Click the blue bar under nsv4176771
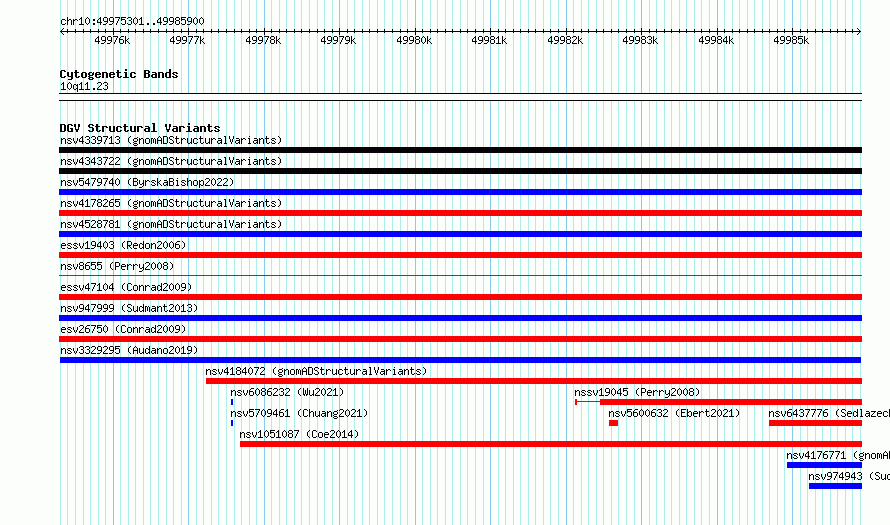Viewport: 890px width, 525px height. (824, 465)
